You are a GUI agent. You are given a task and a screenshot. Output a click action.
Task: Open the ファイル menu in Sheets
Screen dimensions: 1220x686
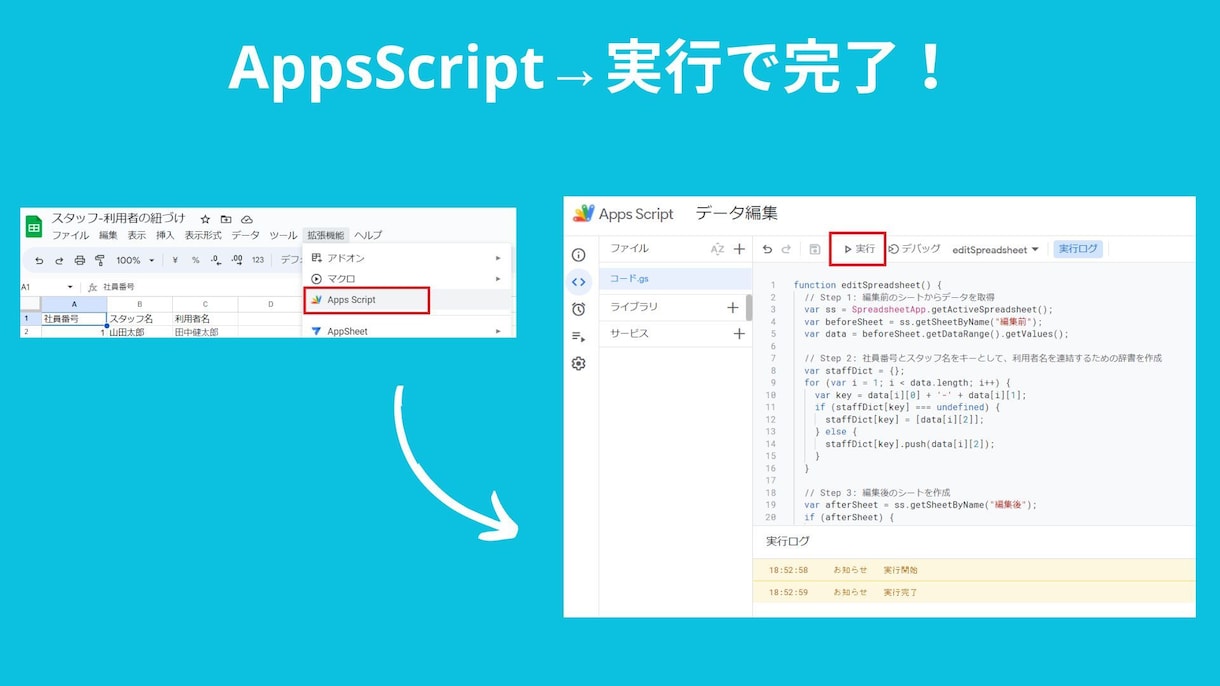coord(70,236)
